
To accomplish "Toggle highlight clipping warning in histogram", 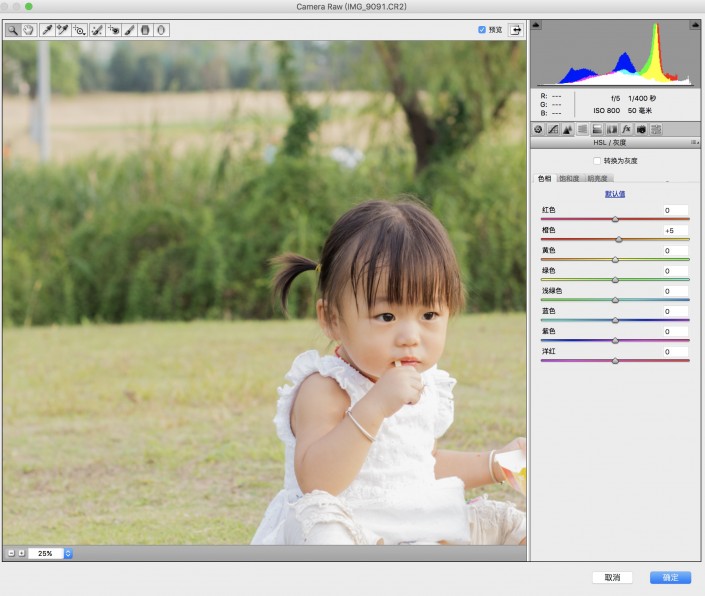I will (x=694, y=25).
